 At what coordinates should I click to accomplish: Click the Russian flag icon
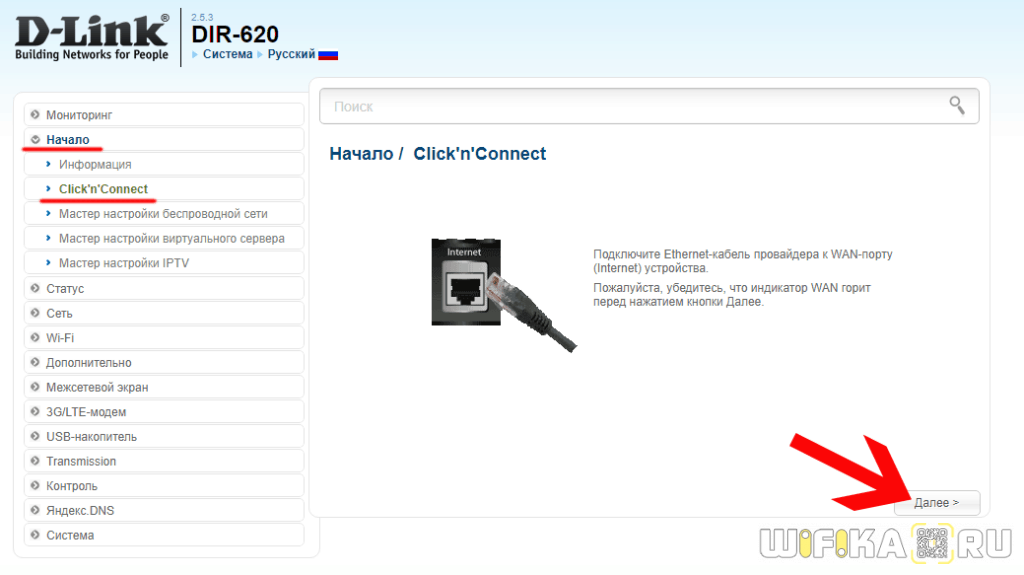(328, 55)
